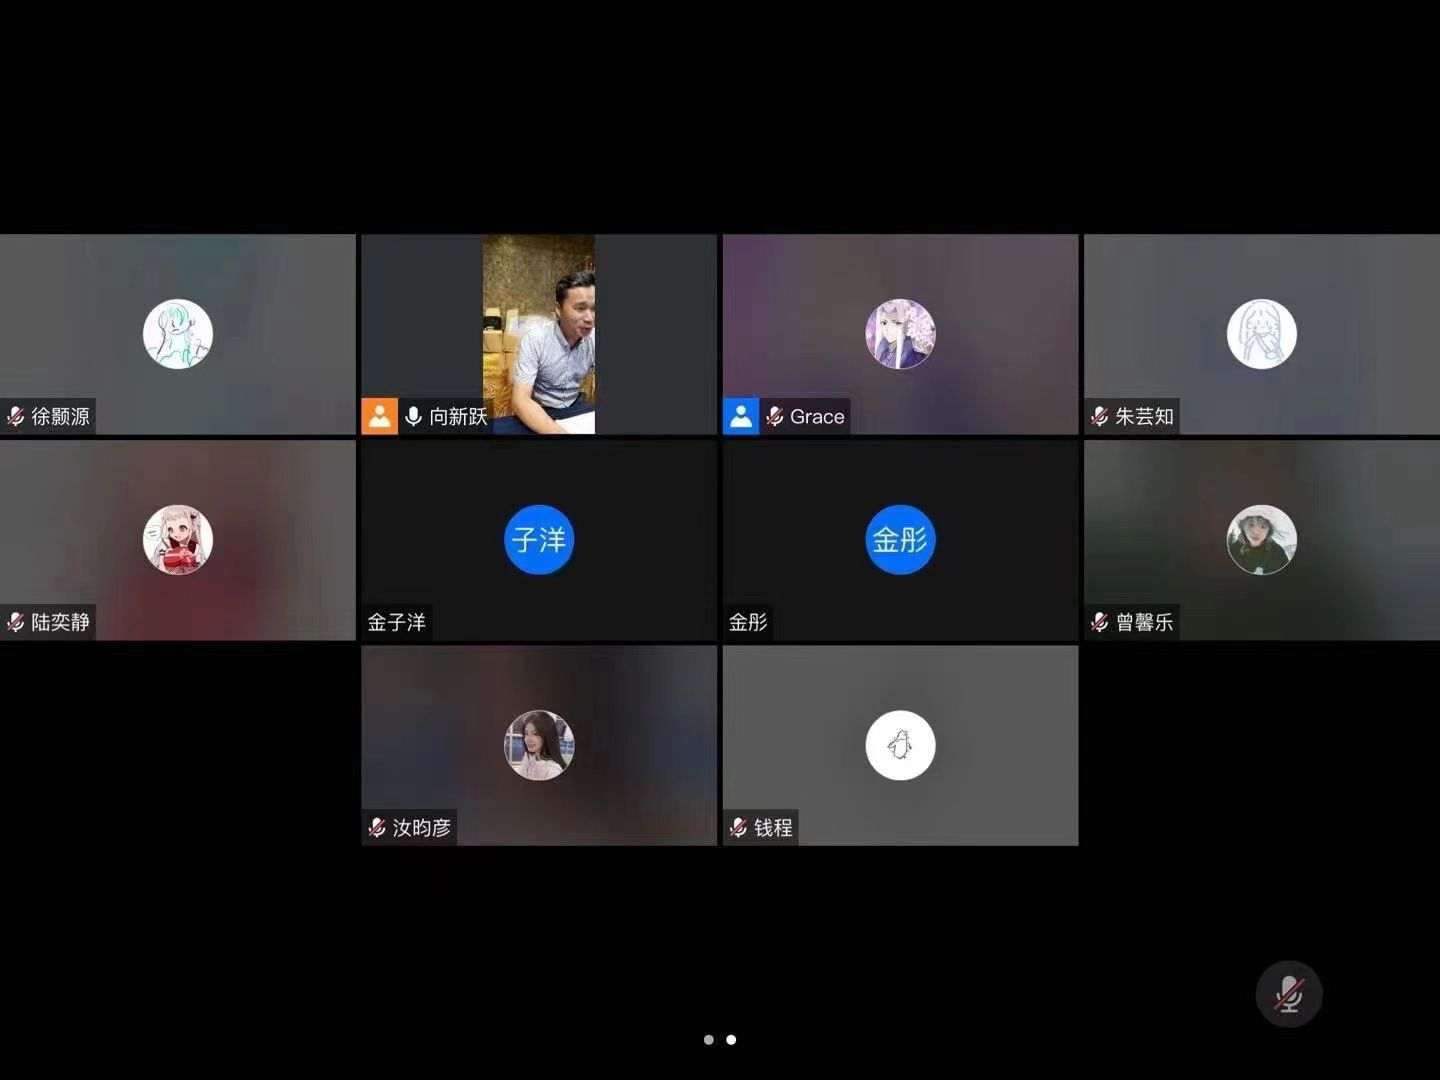Click the muted mic icon beside 曾馨乐
Viewport: 1440px width, 1080px height.
coord(1100,623)
